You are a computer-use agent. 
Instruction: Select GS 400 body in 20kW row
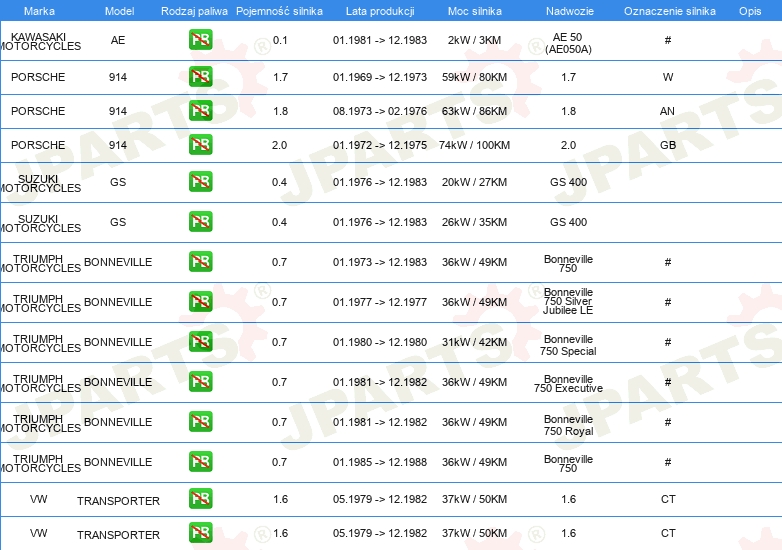pyautogui.click(x=568, y=182)
